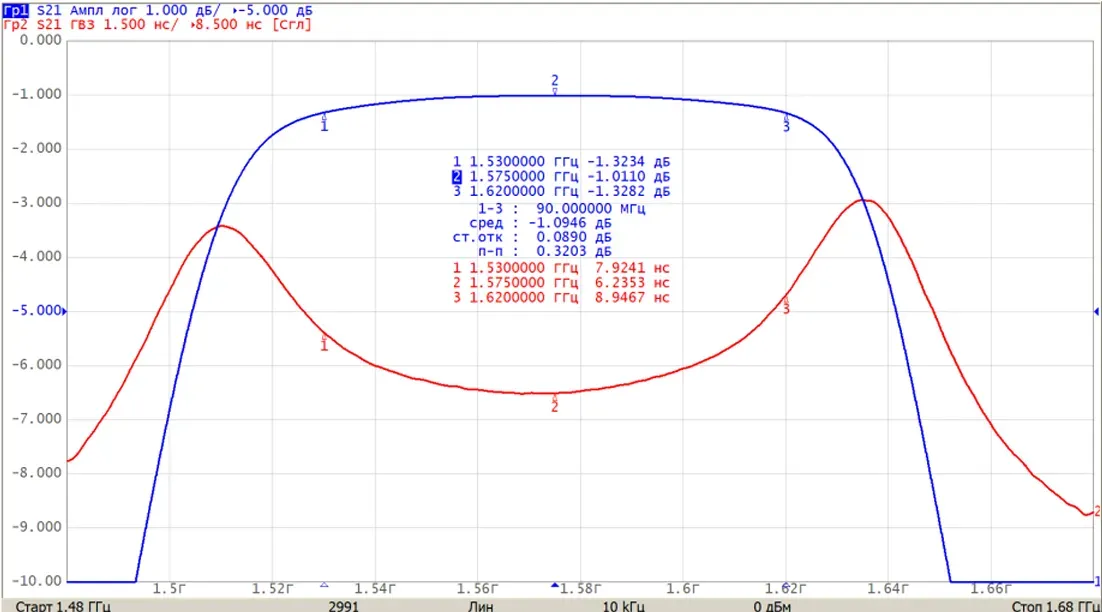The image size is (1102, 612).
Task: Click the Стоп 1.68 ГГц stop frequency field
Action: 1055,606
